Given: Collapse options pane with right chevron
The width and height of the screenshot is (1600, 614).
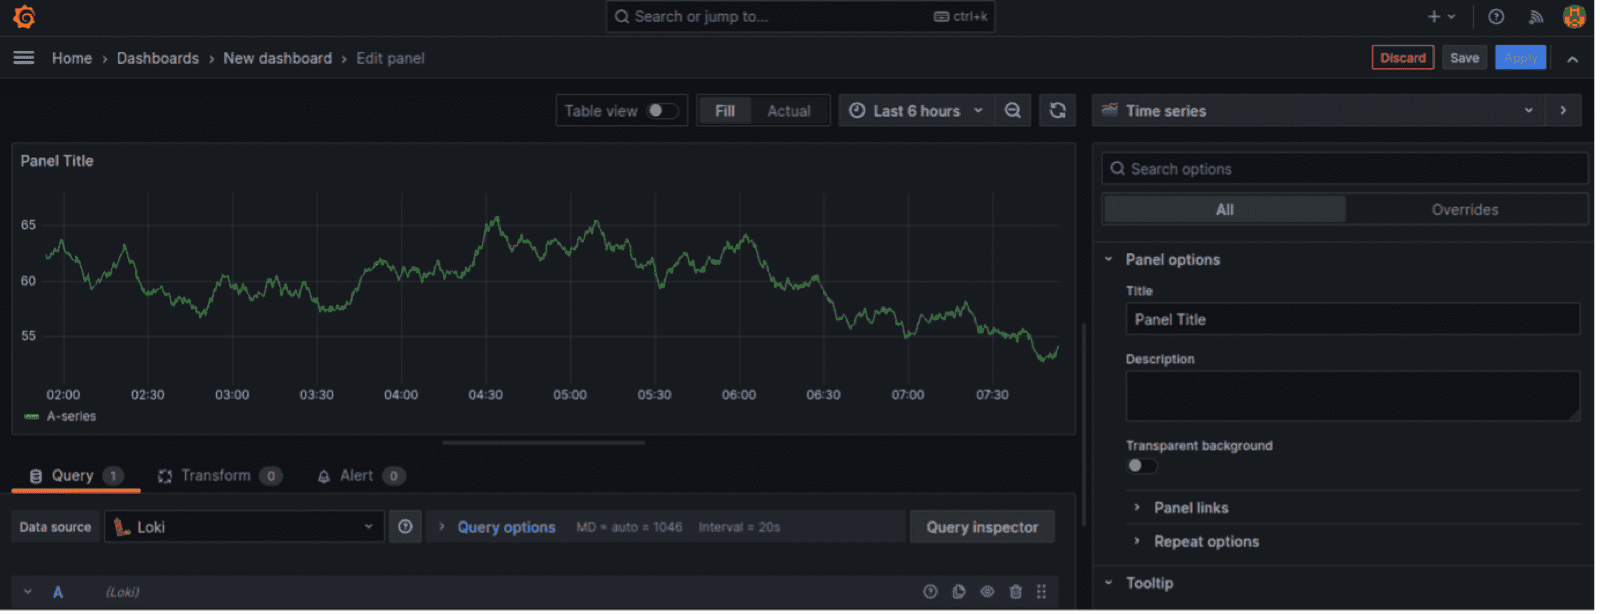Looking at the screenshot, I should [1563, 111].
